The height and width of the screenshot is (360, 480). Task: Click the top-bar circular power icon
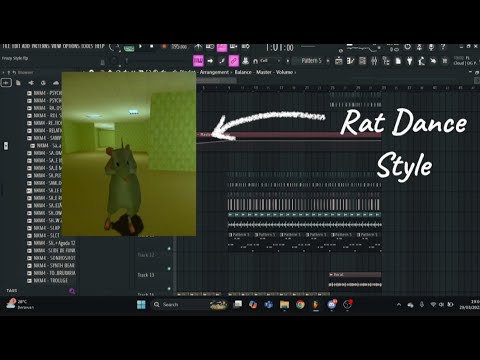point(408,47)
